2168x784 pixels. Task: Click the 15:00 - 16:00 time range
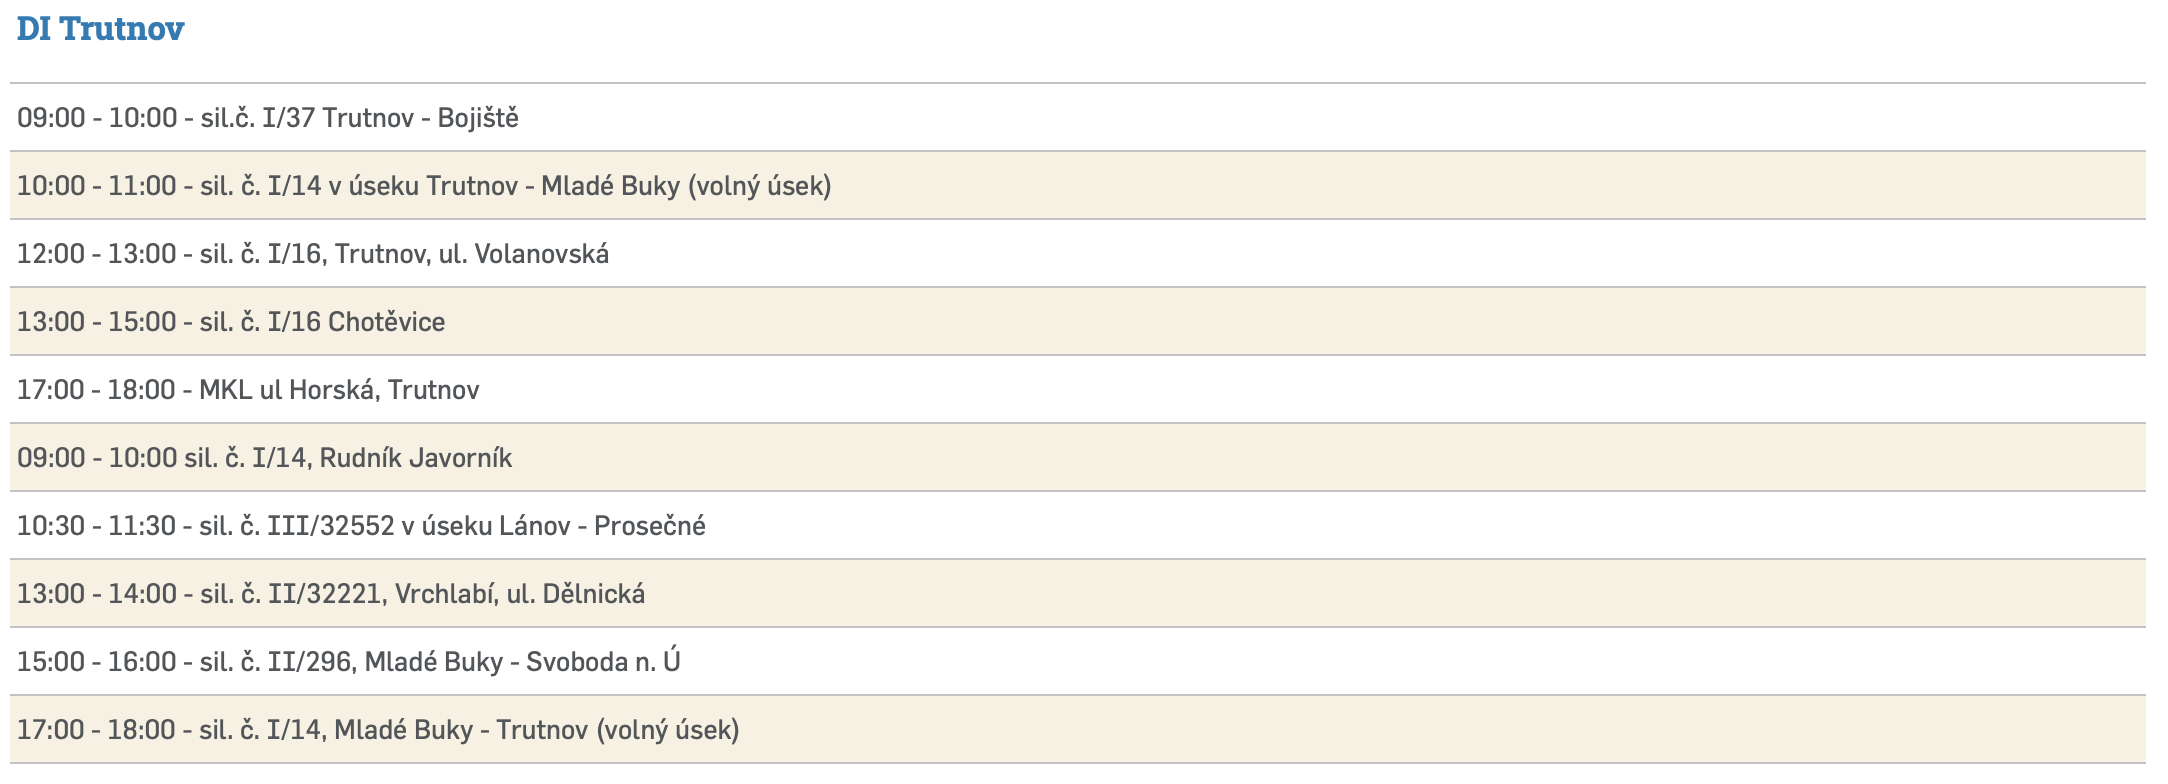tap(97, 662)
